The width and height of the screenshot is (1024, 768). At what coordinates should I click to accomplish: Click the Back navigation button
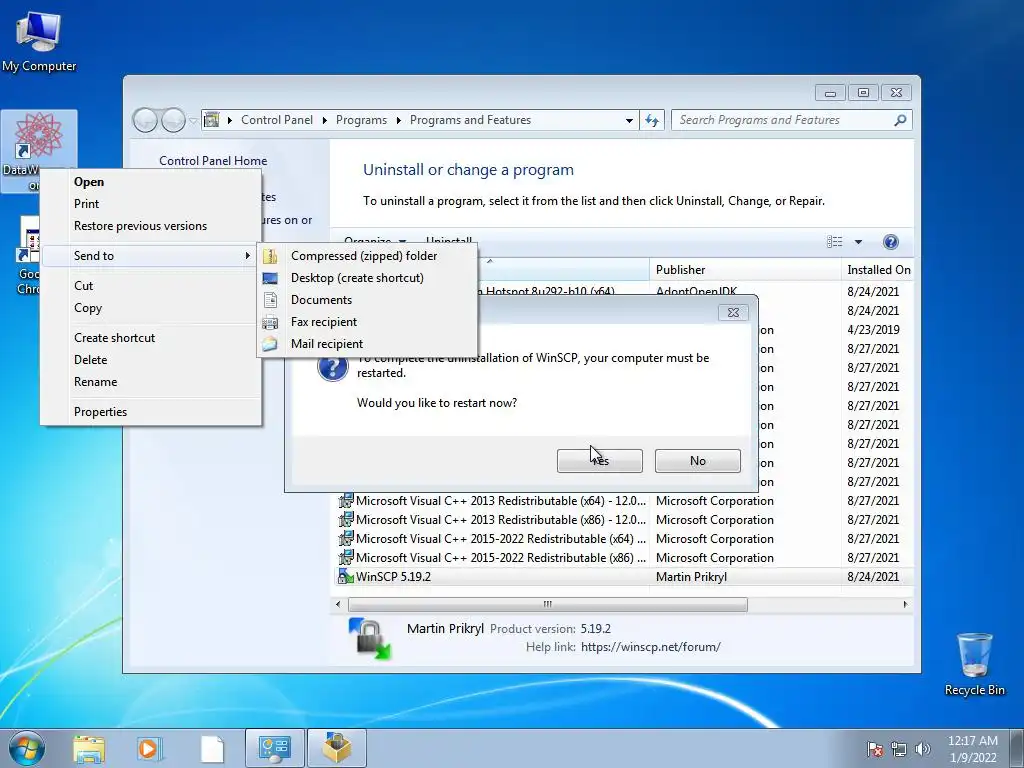click(145, 120)
